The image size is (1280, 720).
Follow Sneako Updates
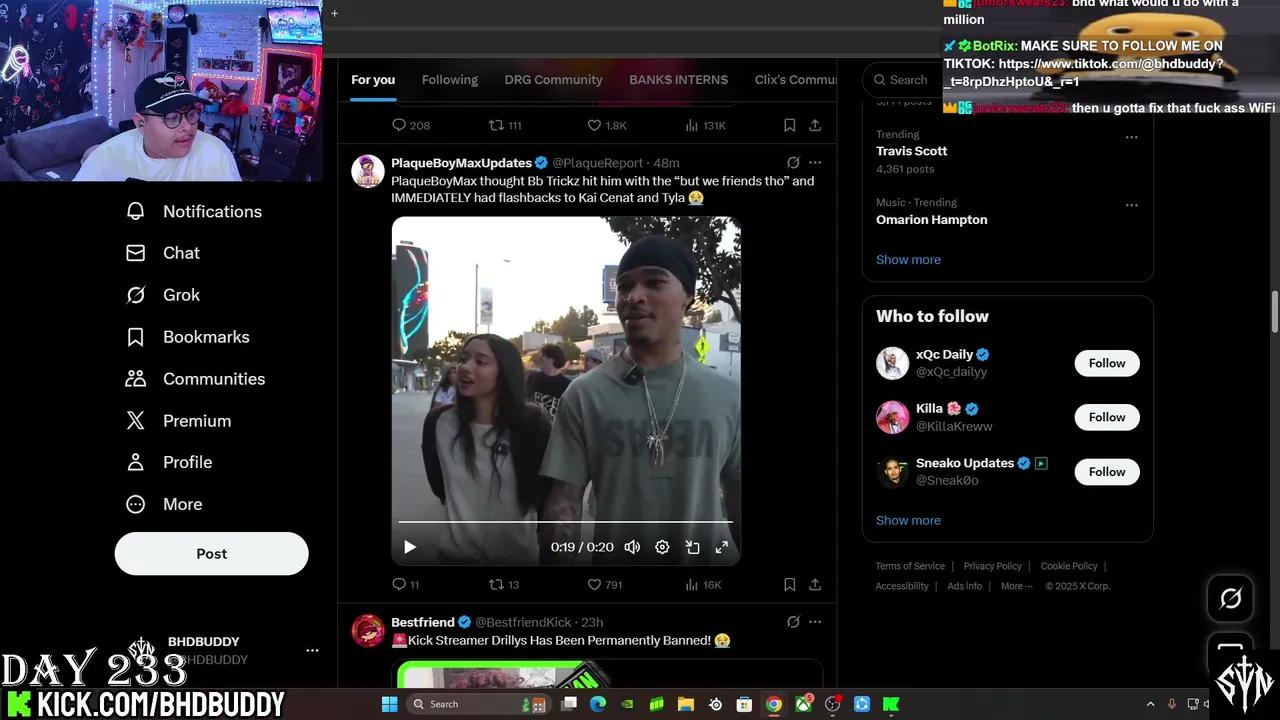(x=1107, y=471)
